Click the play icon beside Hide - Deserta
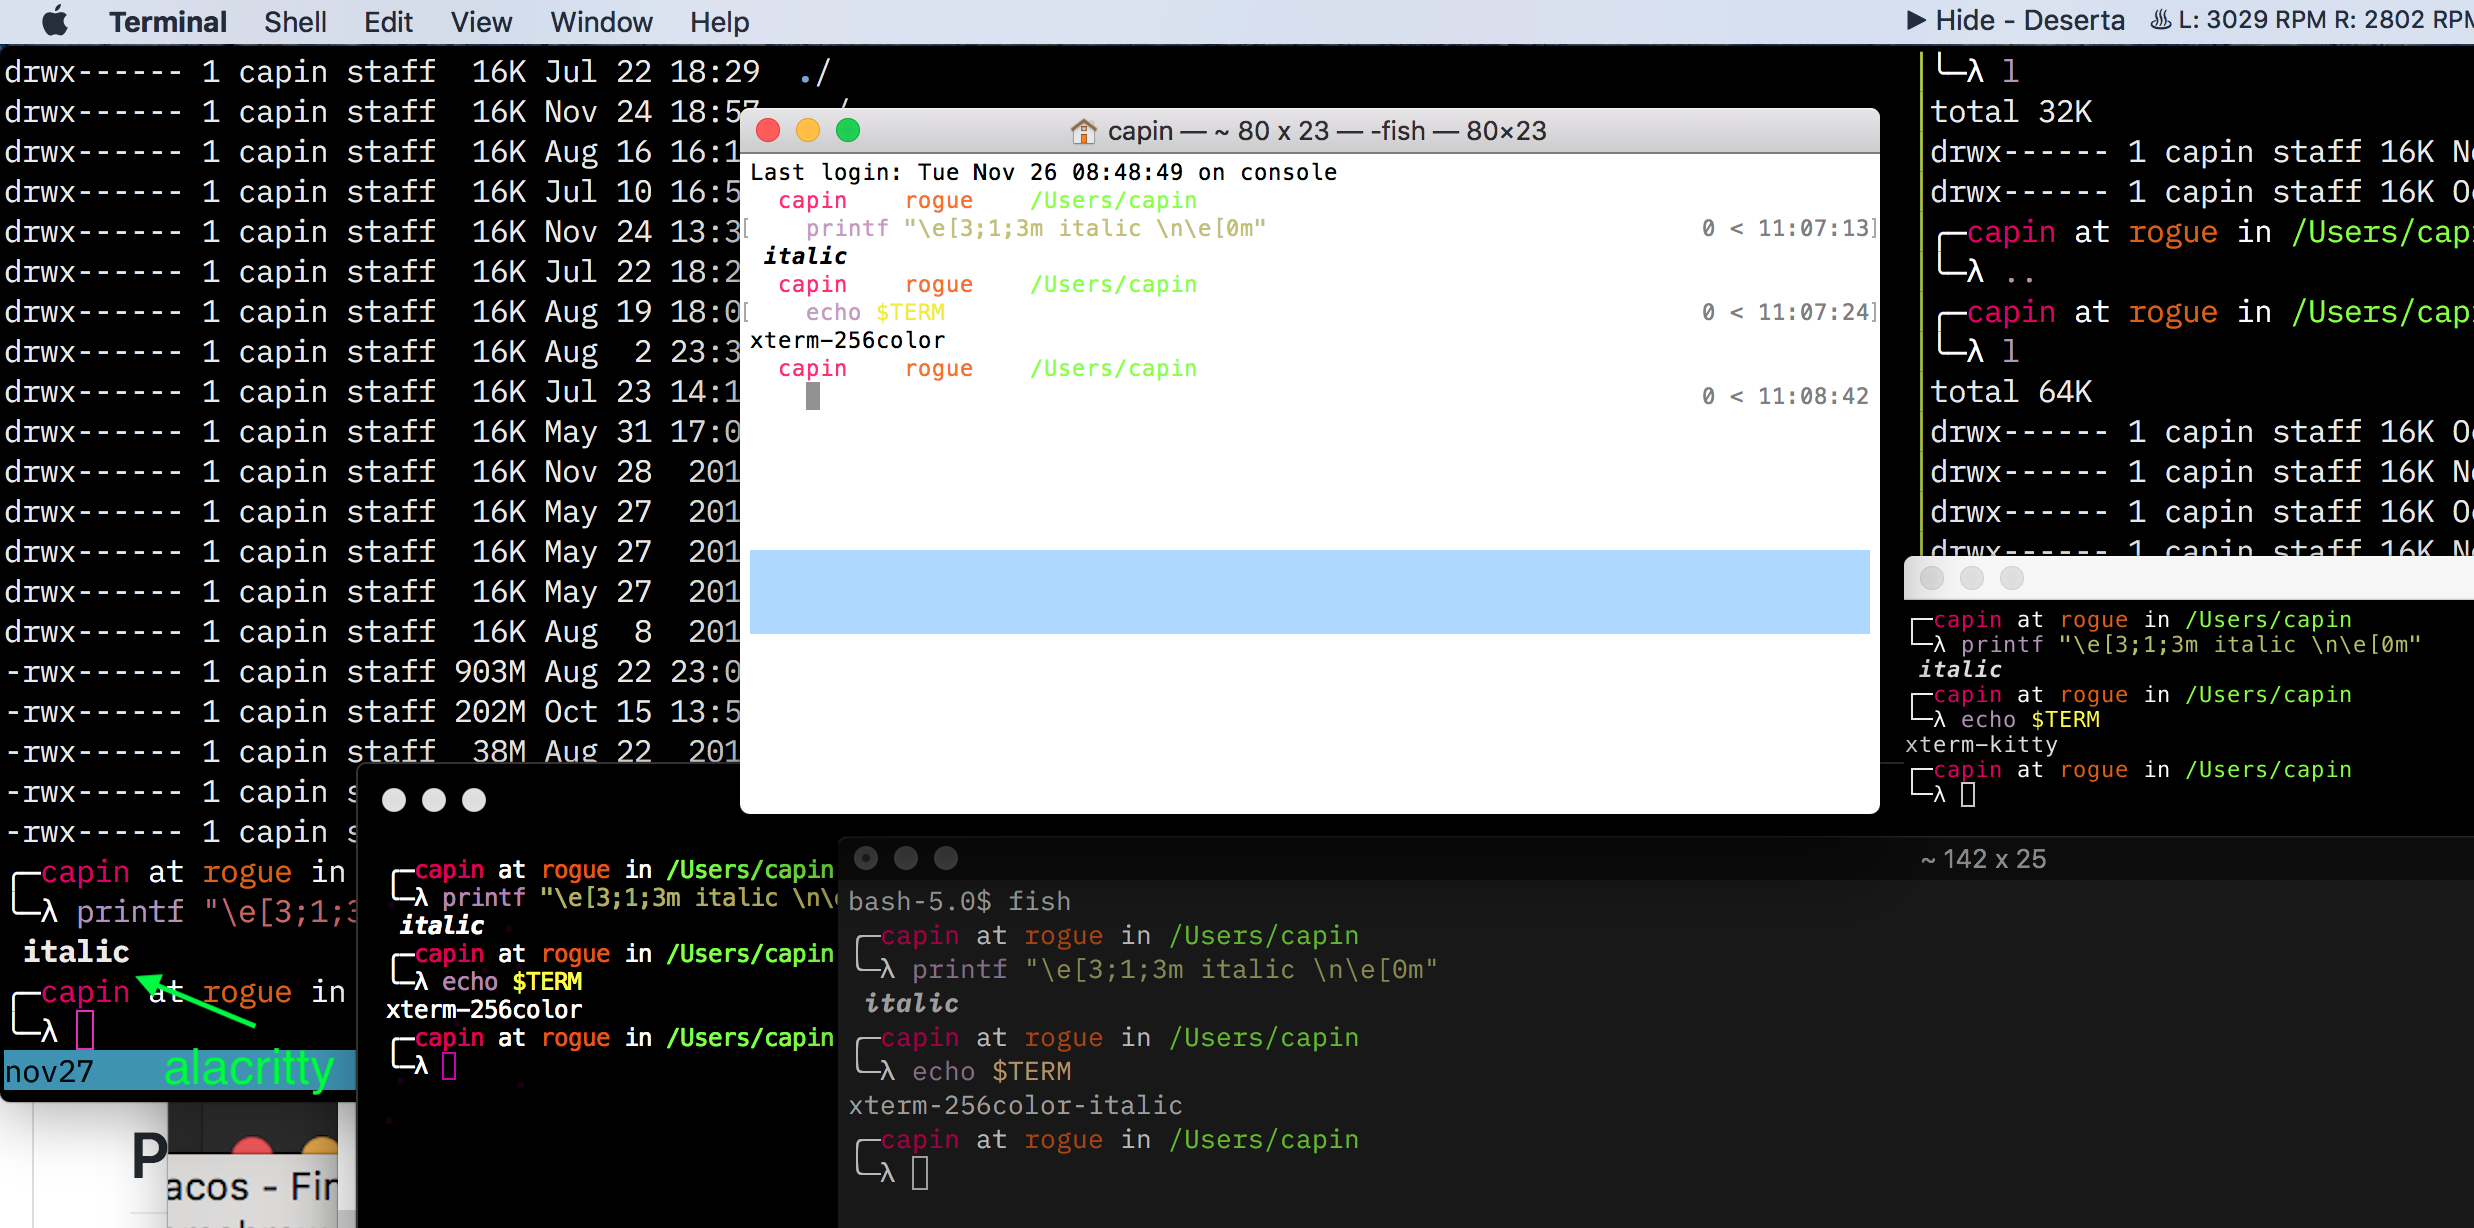The width and height of the screenshot is (2474, 1228). coord(1915,20)
